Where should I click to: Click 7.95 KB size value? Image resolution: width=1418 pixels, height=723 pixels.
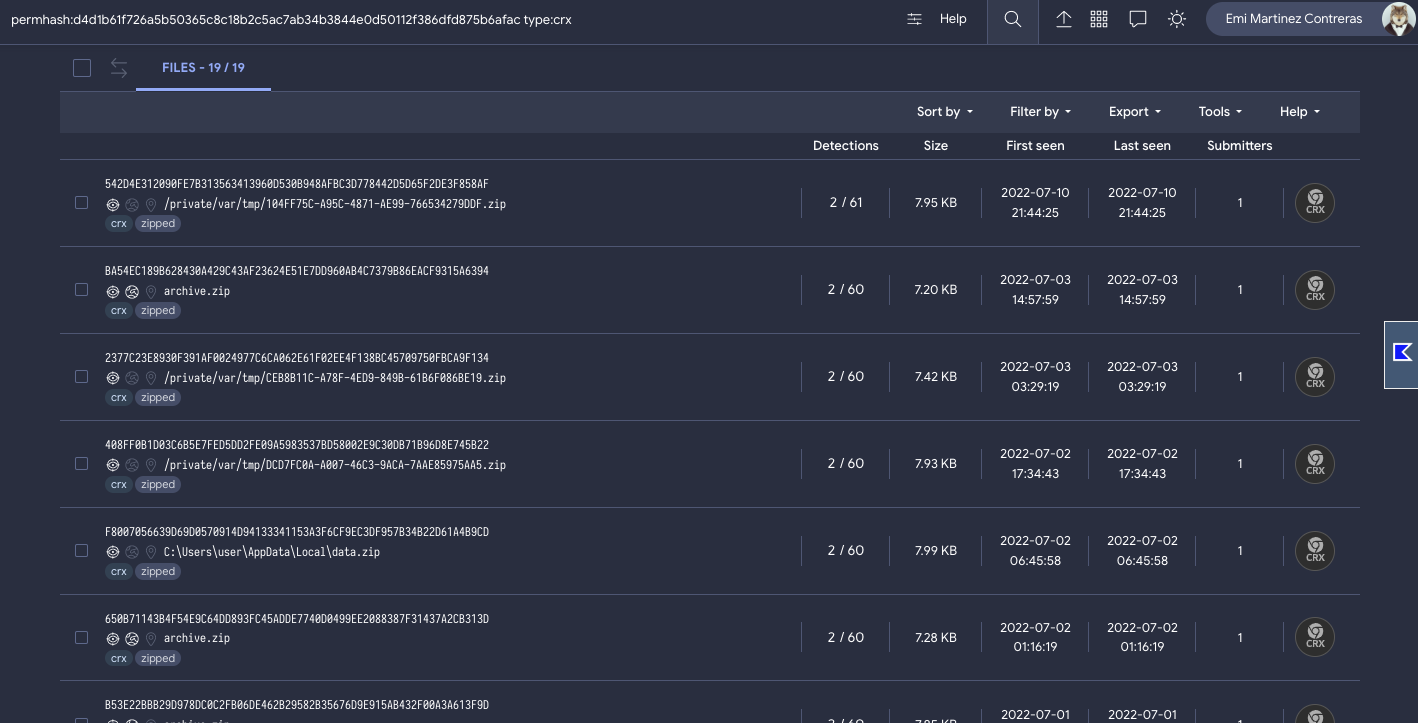coord(936,203)
